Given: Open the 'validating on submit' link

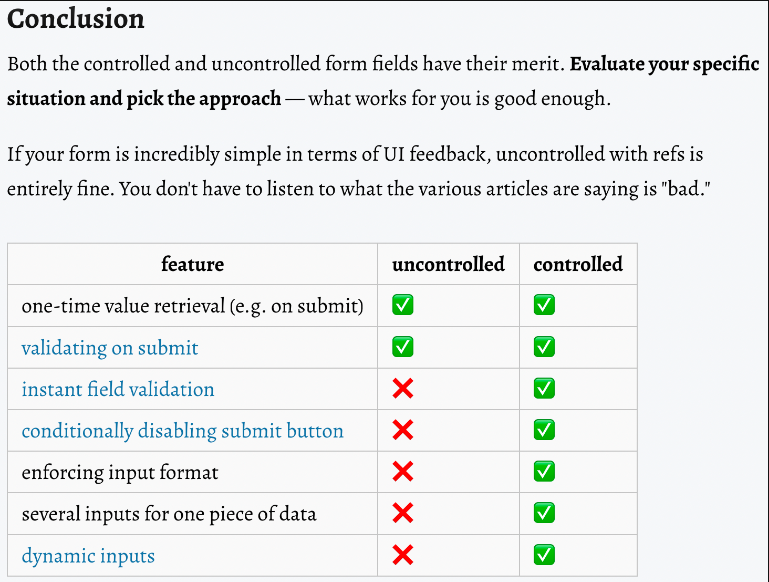Looking at the screenshot, I should coord(110,348).
